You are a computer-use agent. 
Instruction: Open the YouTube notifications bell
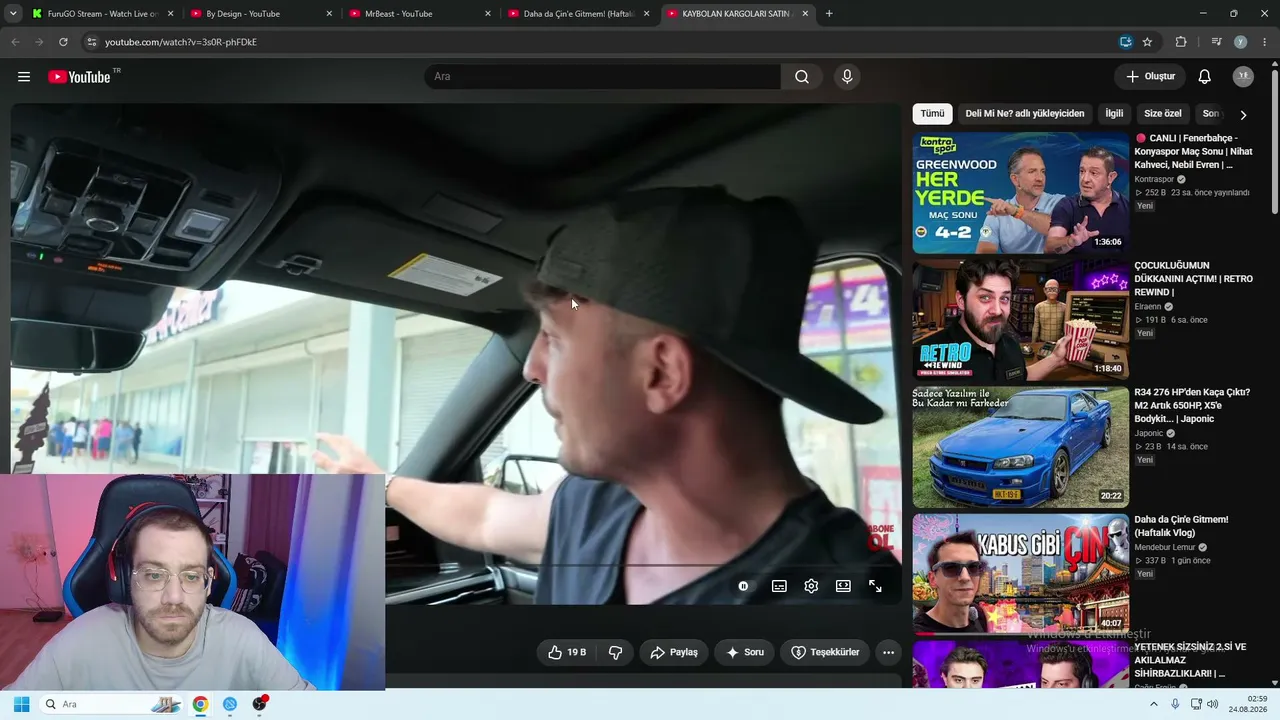pyautogui.click(x=1205, y=77)
